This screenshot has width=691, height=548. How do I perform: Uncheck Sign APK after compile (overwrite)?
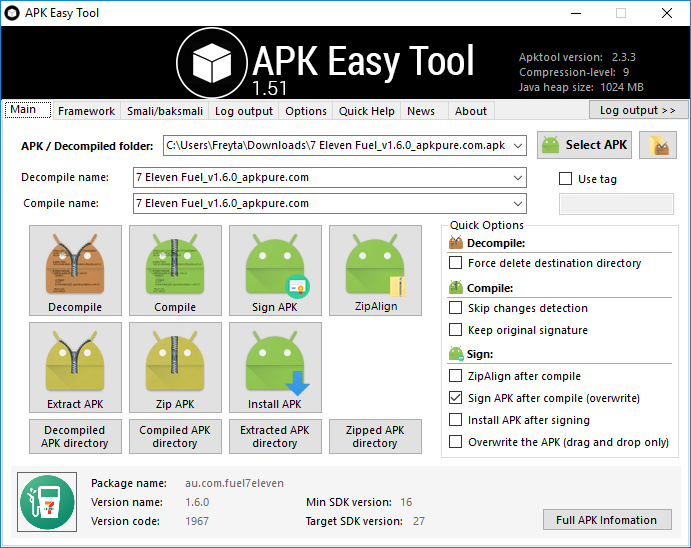click(455, 398)
